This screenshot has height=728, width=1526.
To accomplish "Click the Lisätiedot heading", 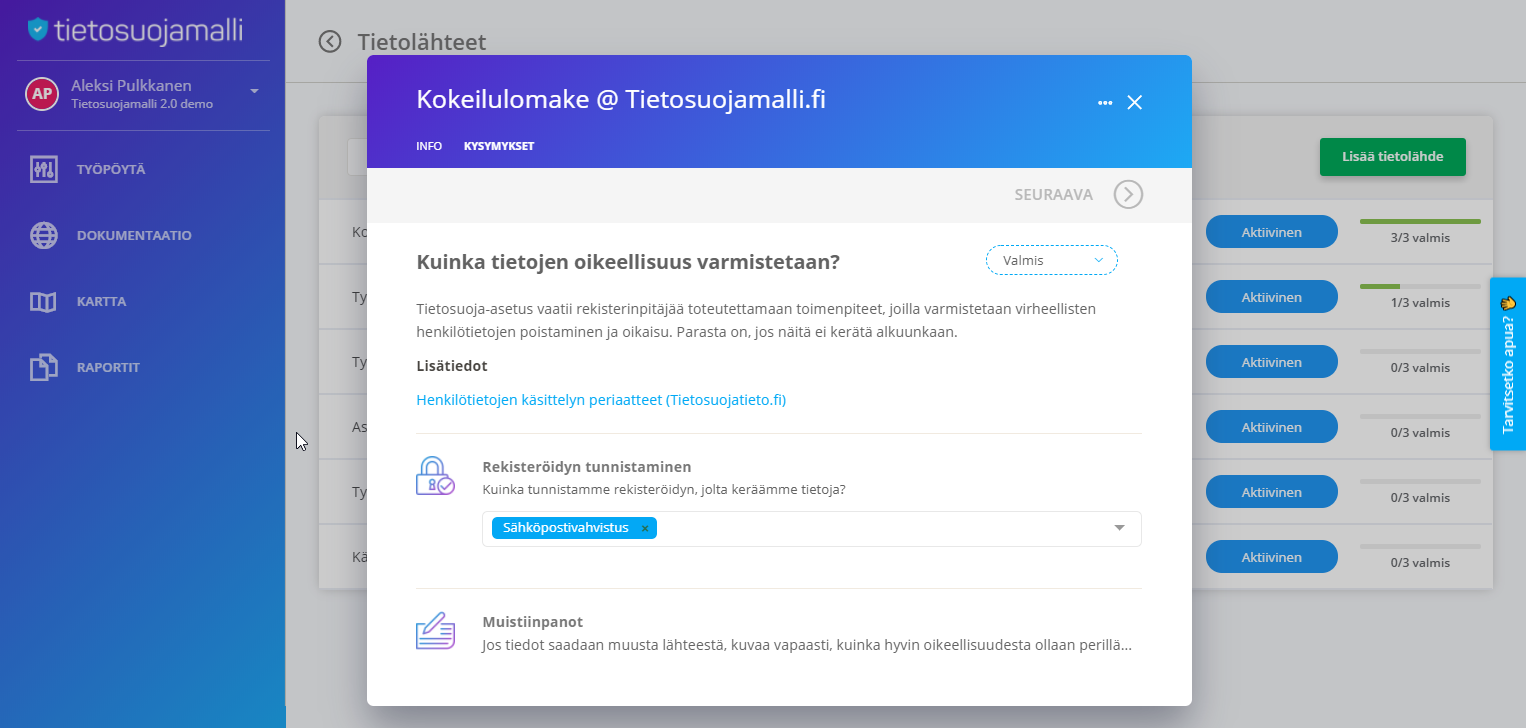I will [452, 366].
